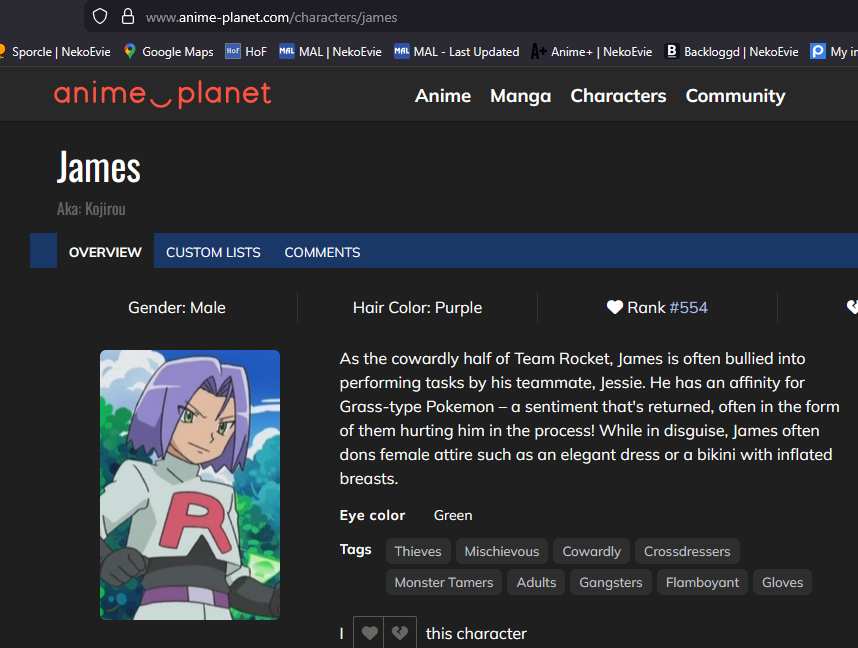This screenshot has width=858, height=648.
Task: Click the Thieves tag
Action: pos(418,551)
